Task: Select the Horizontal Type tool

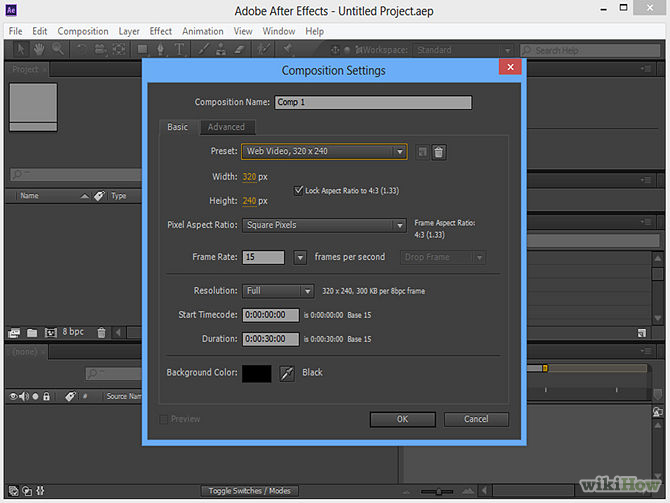Action: click(x=179, y=50)
